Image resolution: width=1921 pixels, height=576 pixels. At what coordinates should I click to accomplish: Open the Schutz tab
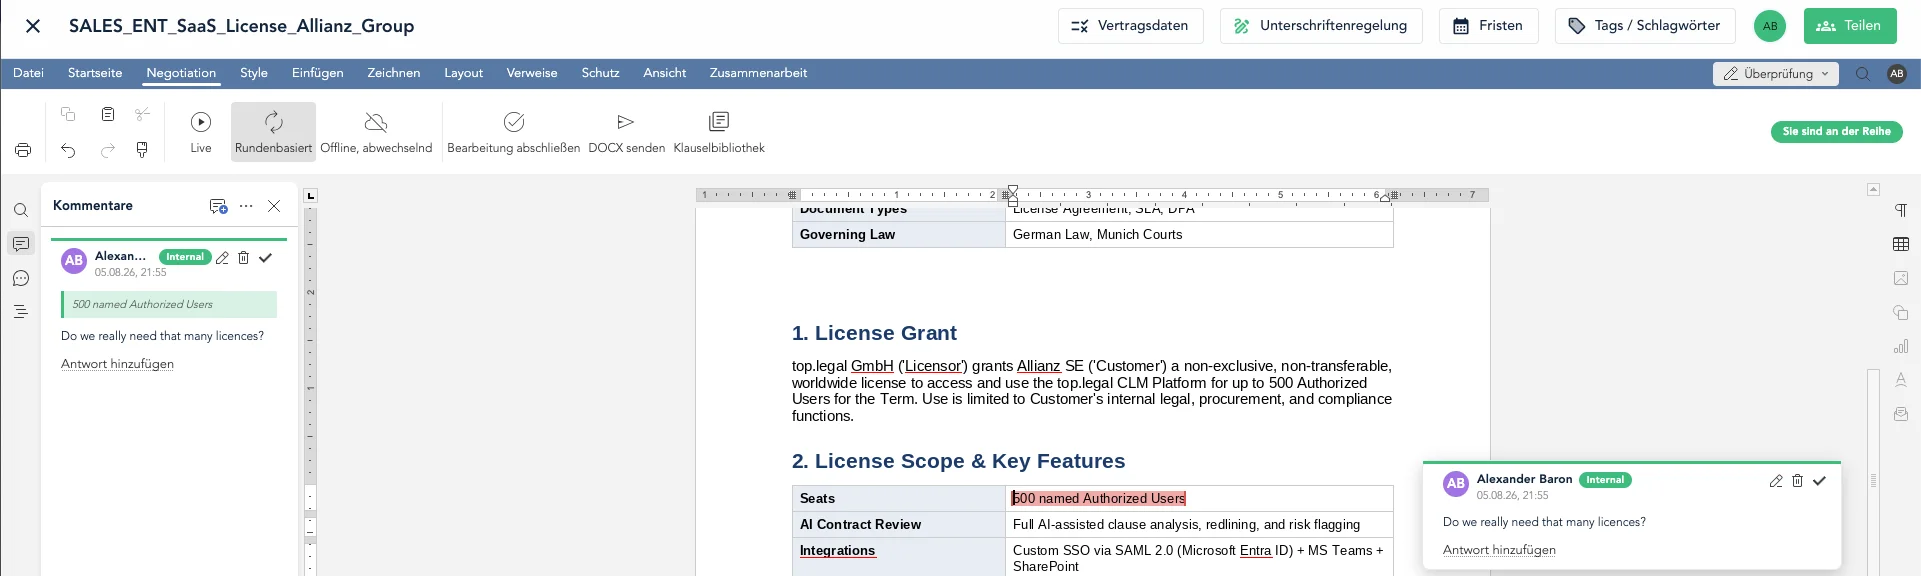(600, 73)
